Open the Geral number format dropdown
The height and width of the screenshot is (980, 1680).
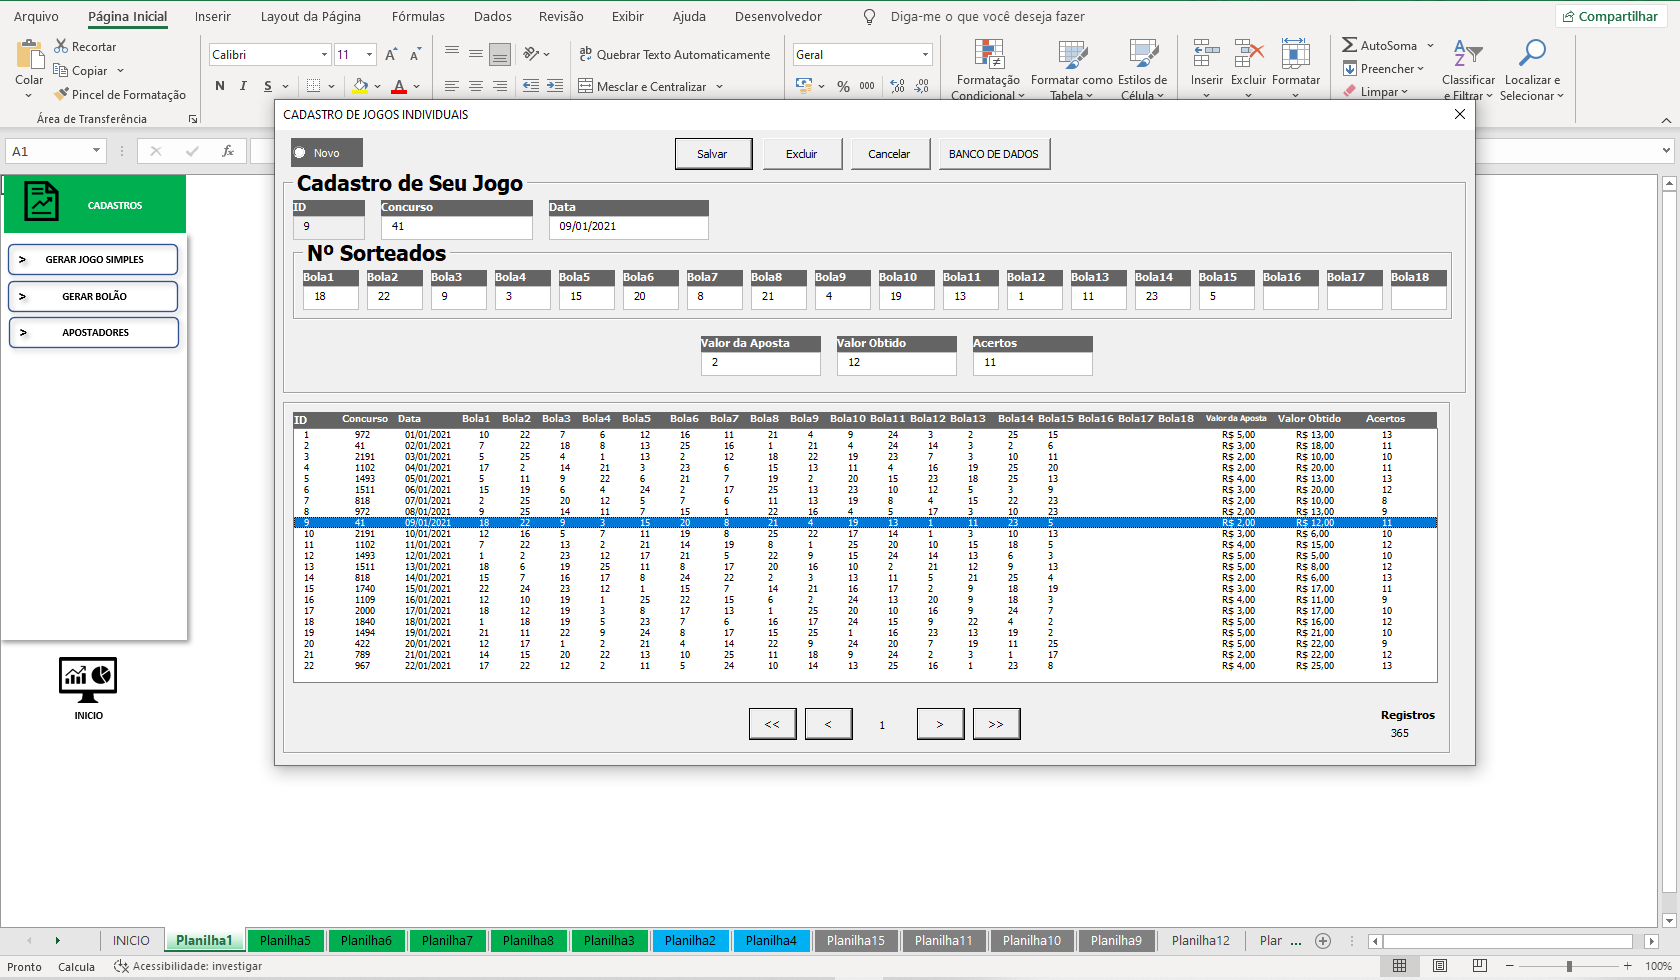point(925,55)
